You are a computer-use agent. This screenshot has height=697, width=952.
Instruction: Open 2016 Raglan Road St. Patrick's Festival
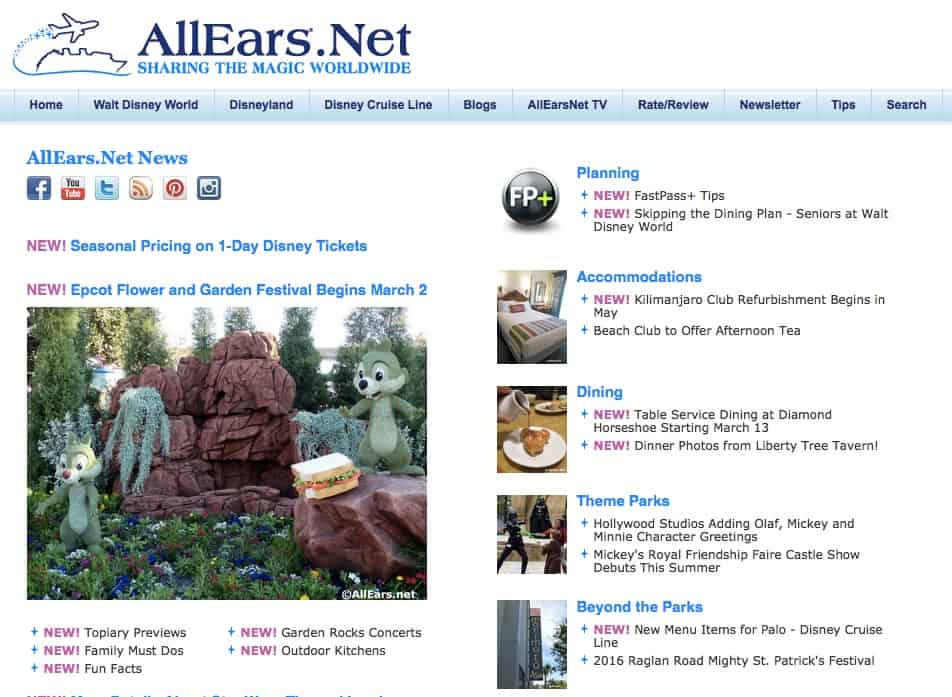(x=734, y=661)
